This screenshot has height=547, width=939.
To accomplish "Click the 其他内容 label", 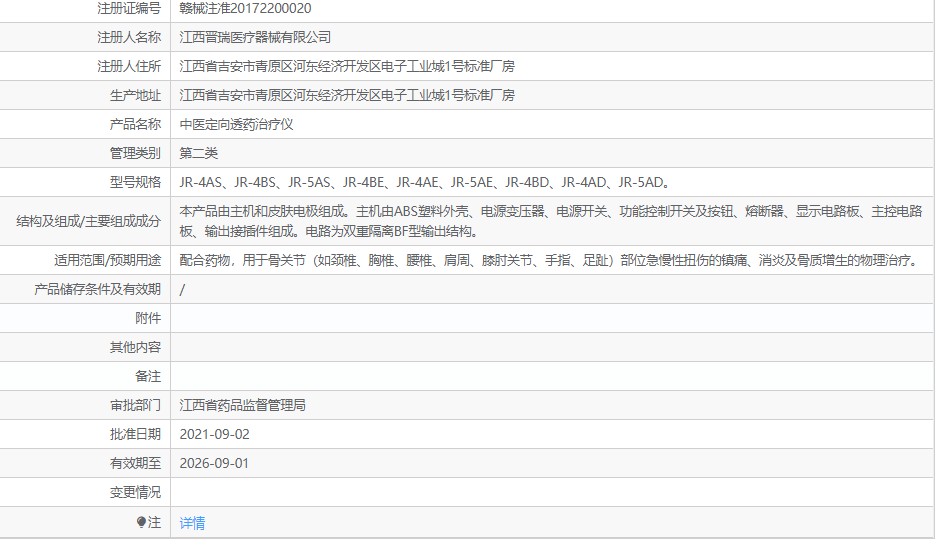I will pos(135,347).
